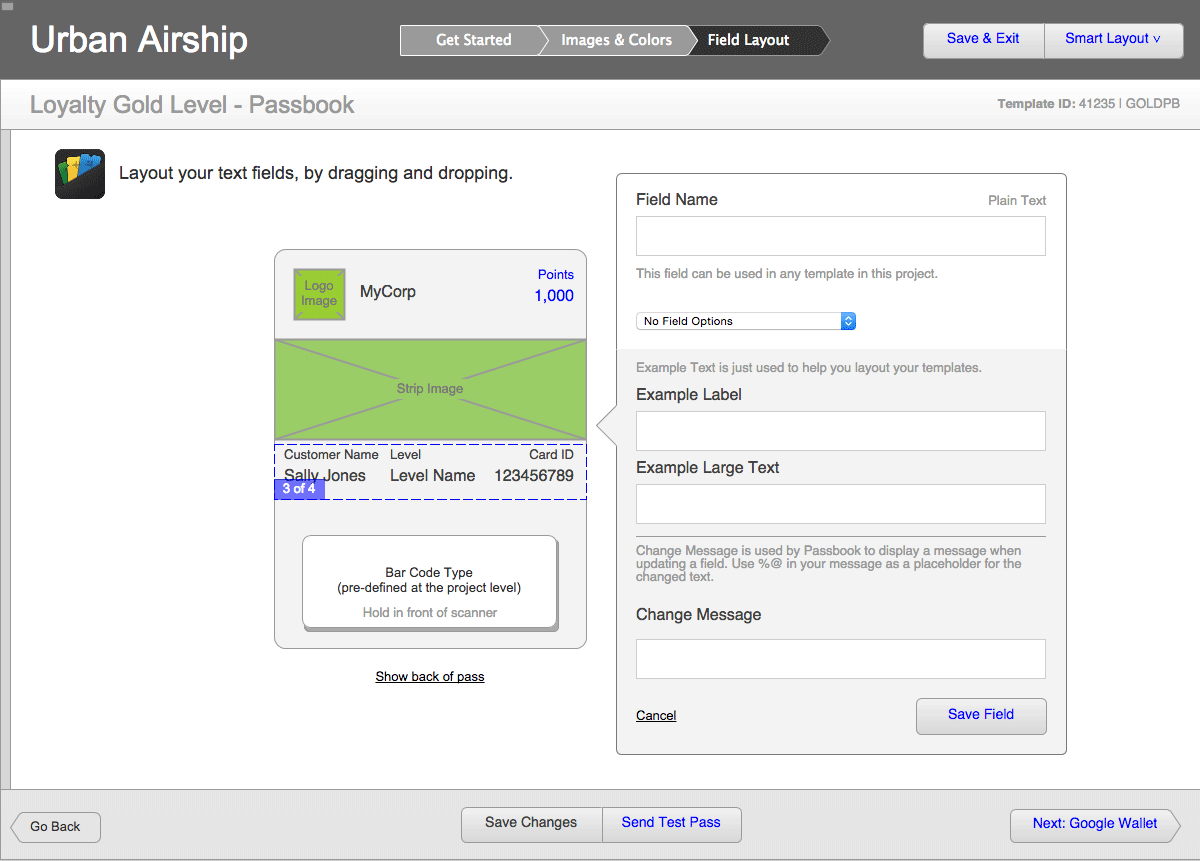Select the Card ID 123456789 field

(x=534, y=466)
